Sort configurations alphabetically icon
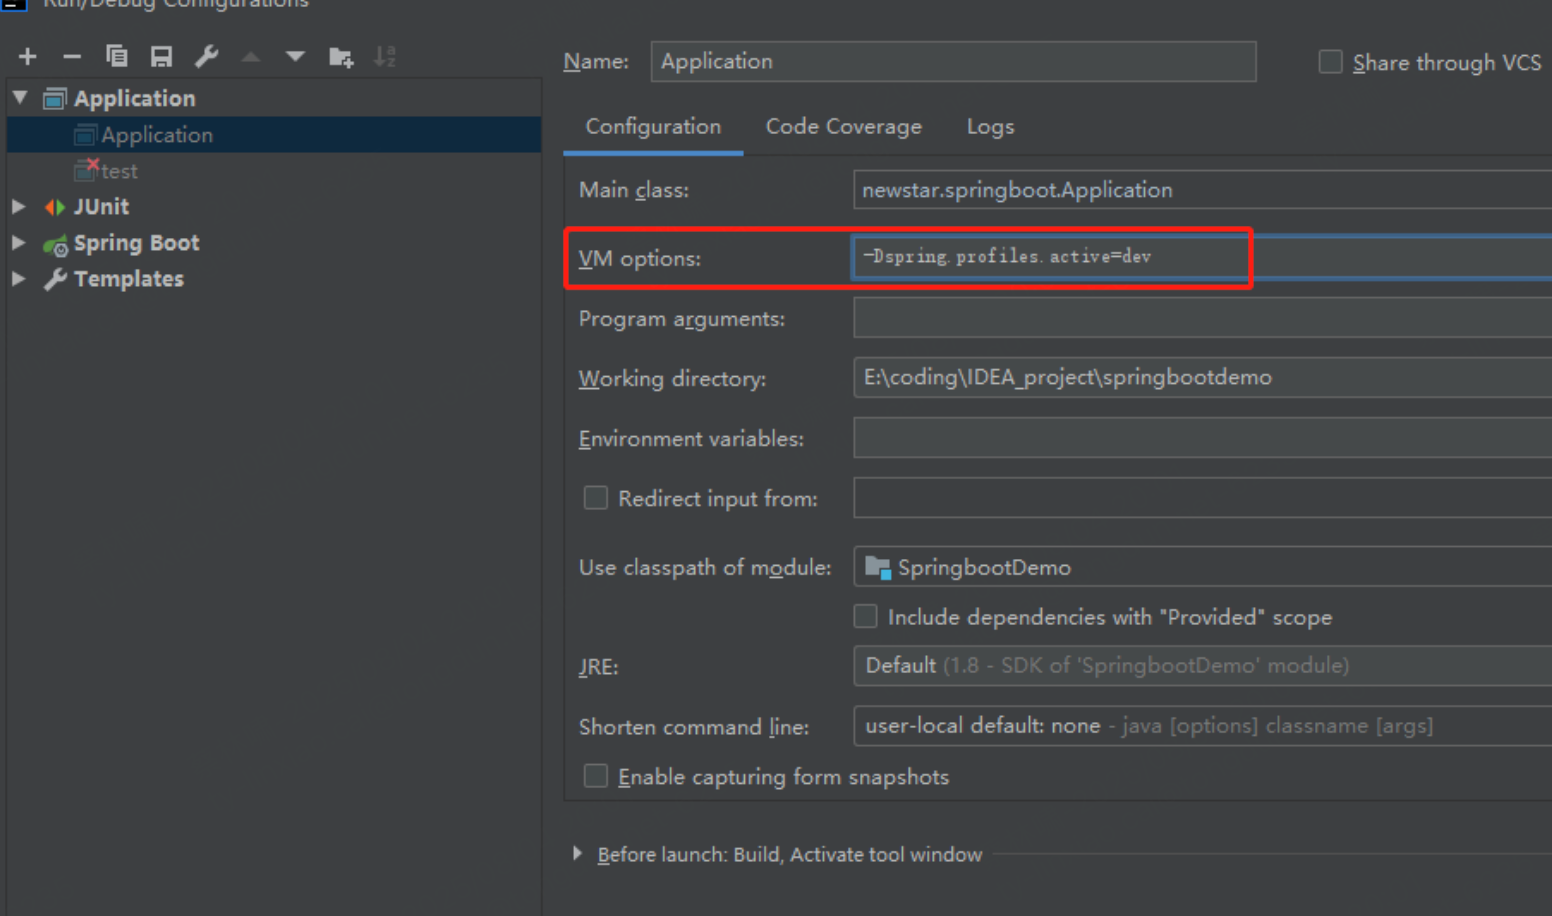Image resolution: width=1552 pixels, height=916 pixels. pyautogui.click(x=385, y=57)
